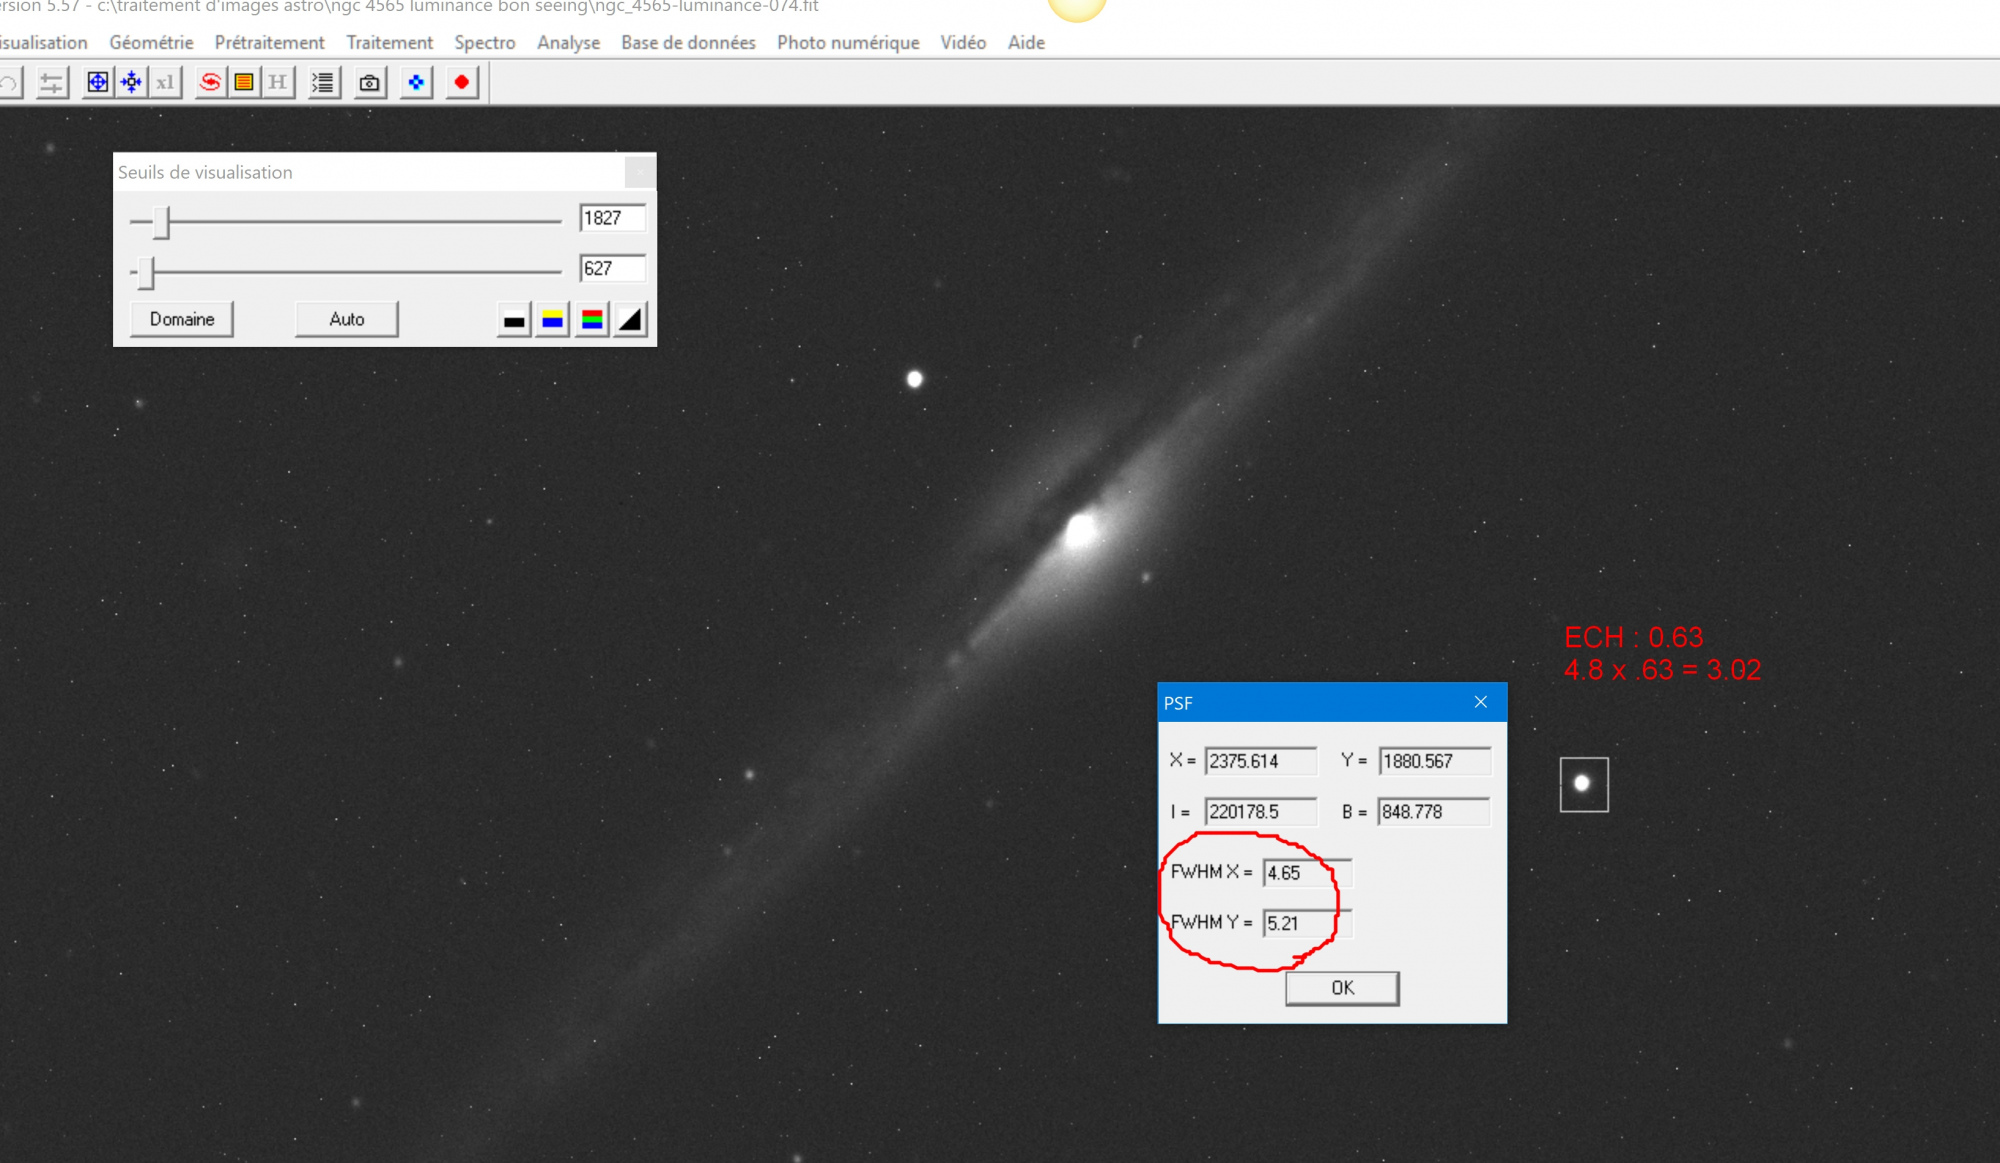Click the yellow striped square icon
Screen dimensions: 2000x1163
pyautogui.click(x=244, y=83)
